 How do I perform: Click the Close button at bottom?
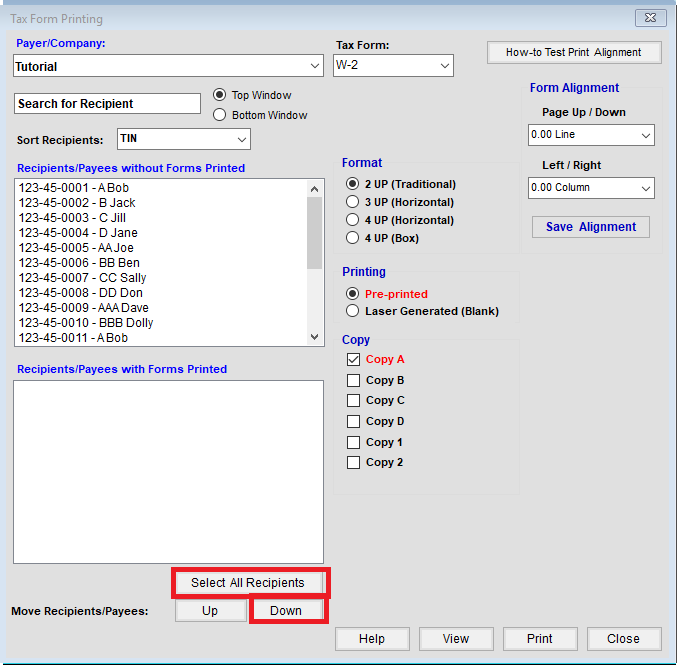[x=624, y=639]
